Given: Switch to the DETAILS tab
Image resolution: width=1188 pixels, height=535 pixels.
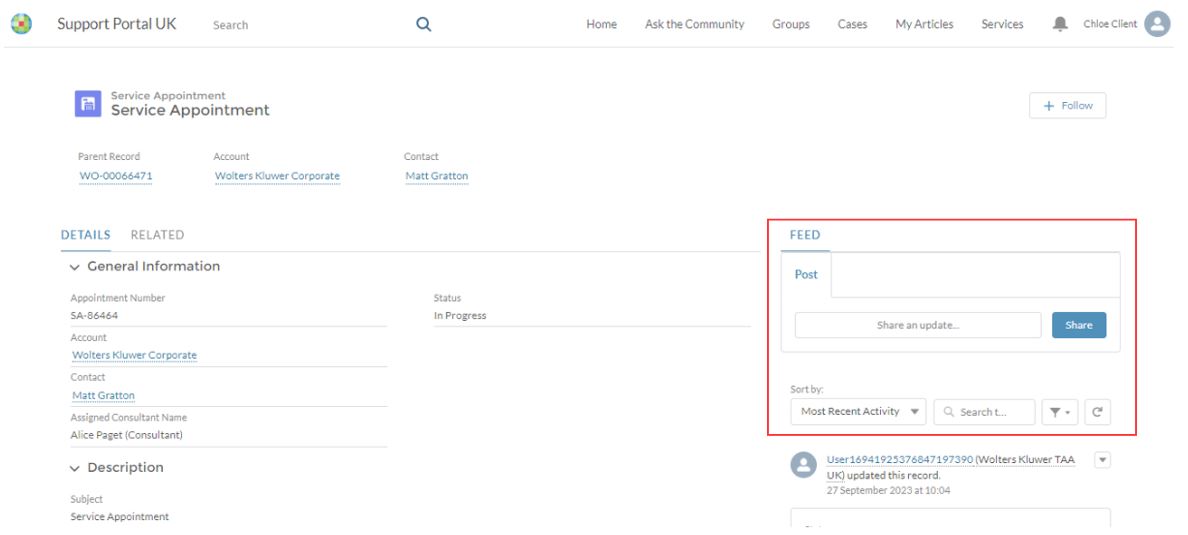Looking at the screenshot, I should pyautogui.click(x=86, y=235).
